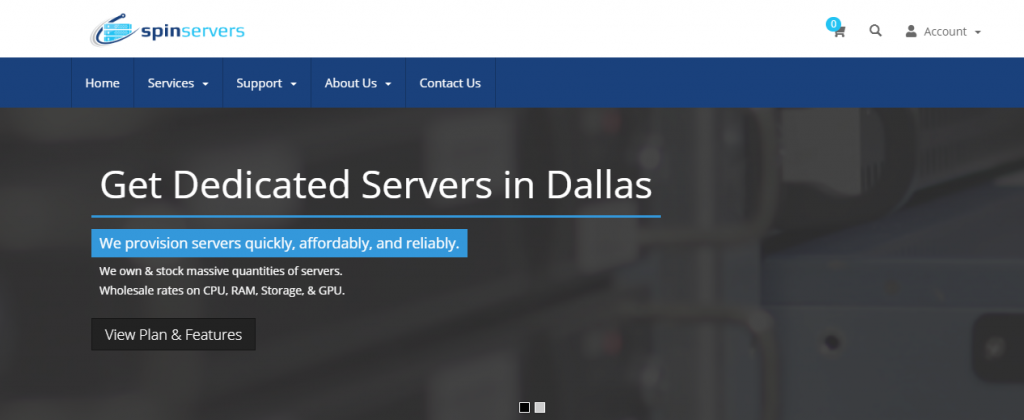Click the Get Dedicated Servers in Dallas heading
Image resolution: width=1024 pixels, height=420 pixels.
[376, 186]
